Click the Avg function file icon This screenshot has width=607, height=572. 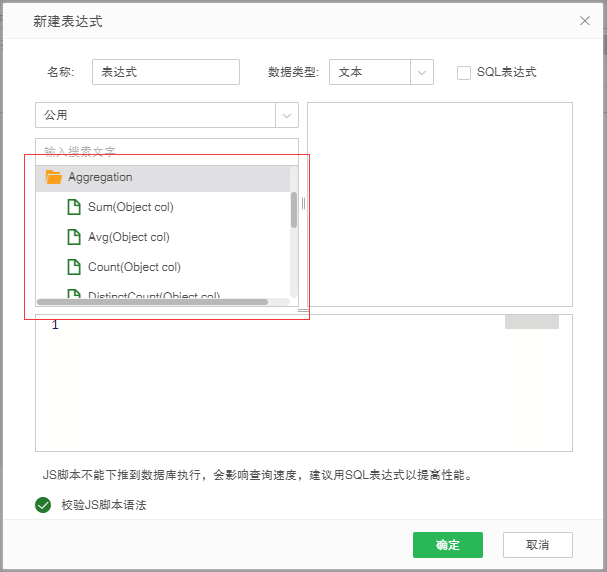pyautogui.click(x=74, y=237)
